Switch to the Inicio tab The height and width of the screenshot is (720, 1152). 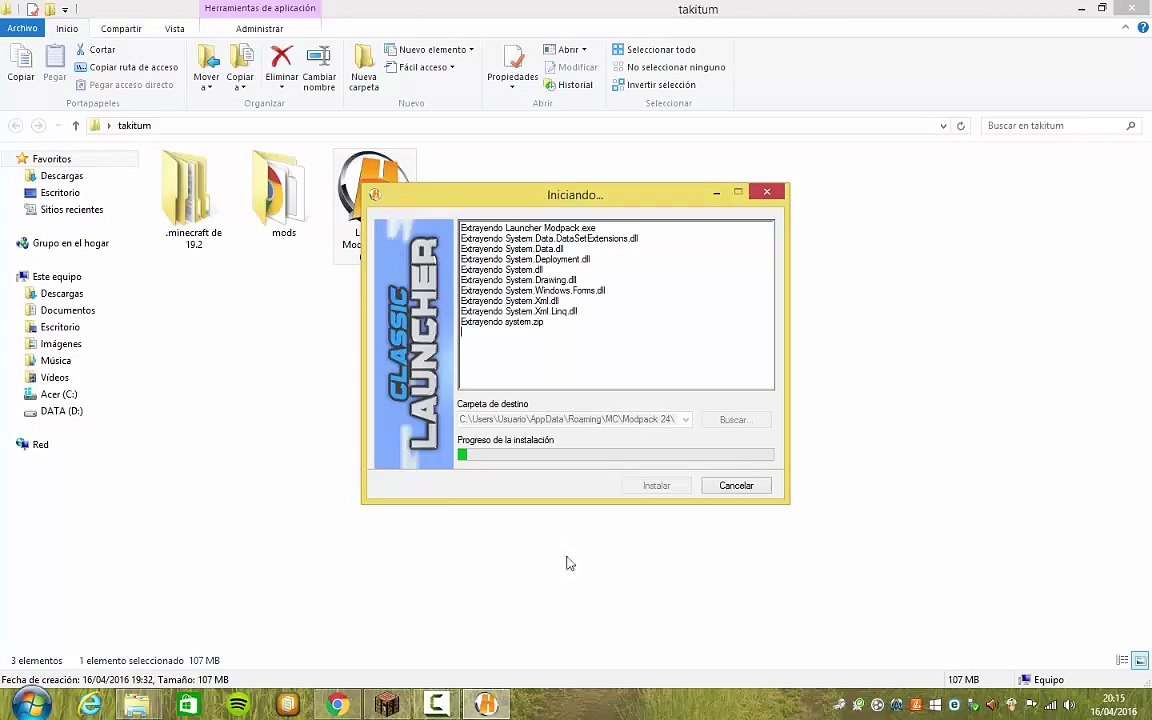coord(67,29)
